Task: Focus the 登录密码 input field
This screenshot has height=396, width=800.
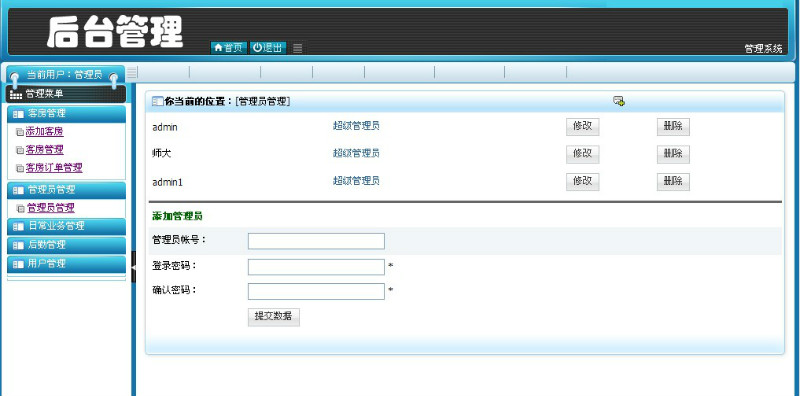Action: [x=316, y=267]
